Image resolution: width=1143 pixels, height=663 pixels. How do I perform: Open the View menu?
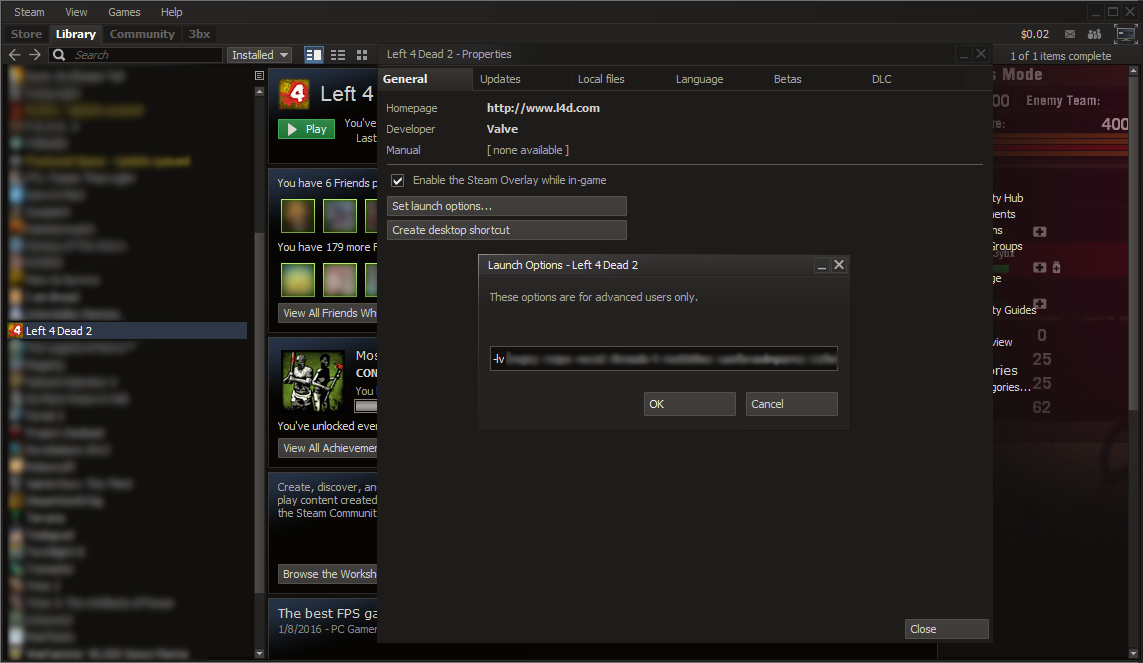[x=76, y=12]
